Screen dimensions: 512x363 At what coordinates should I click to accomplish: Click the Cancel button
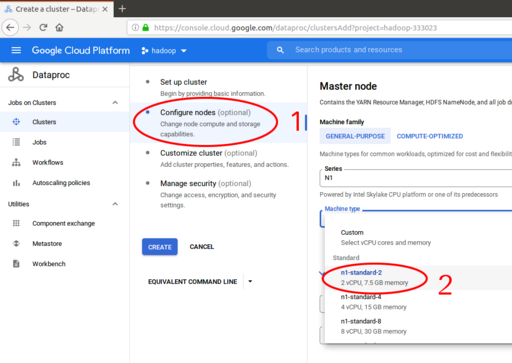202,247
